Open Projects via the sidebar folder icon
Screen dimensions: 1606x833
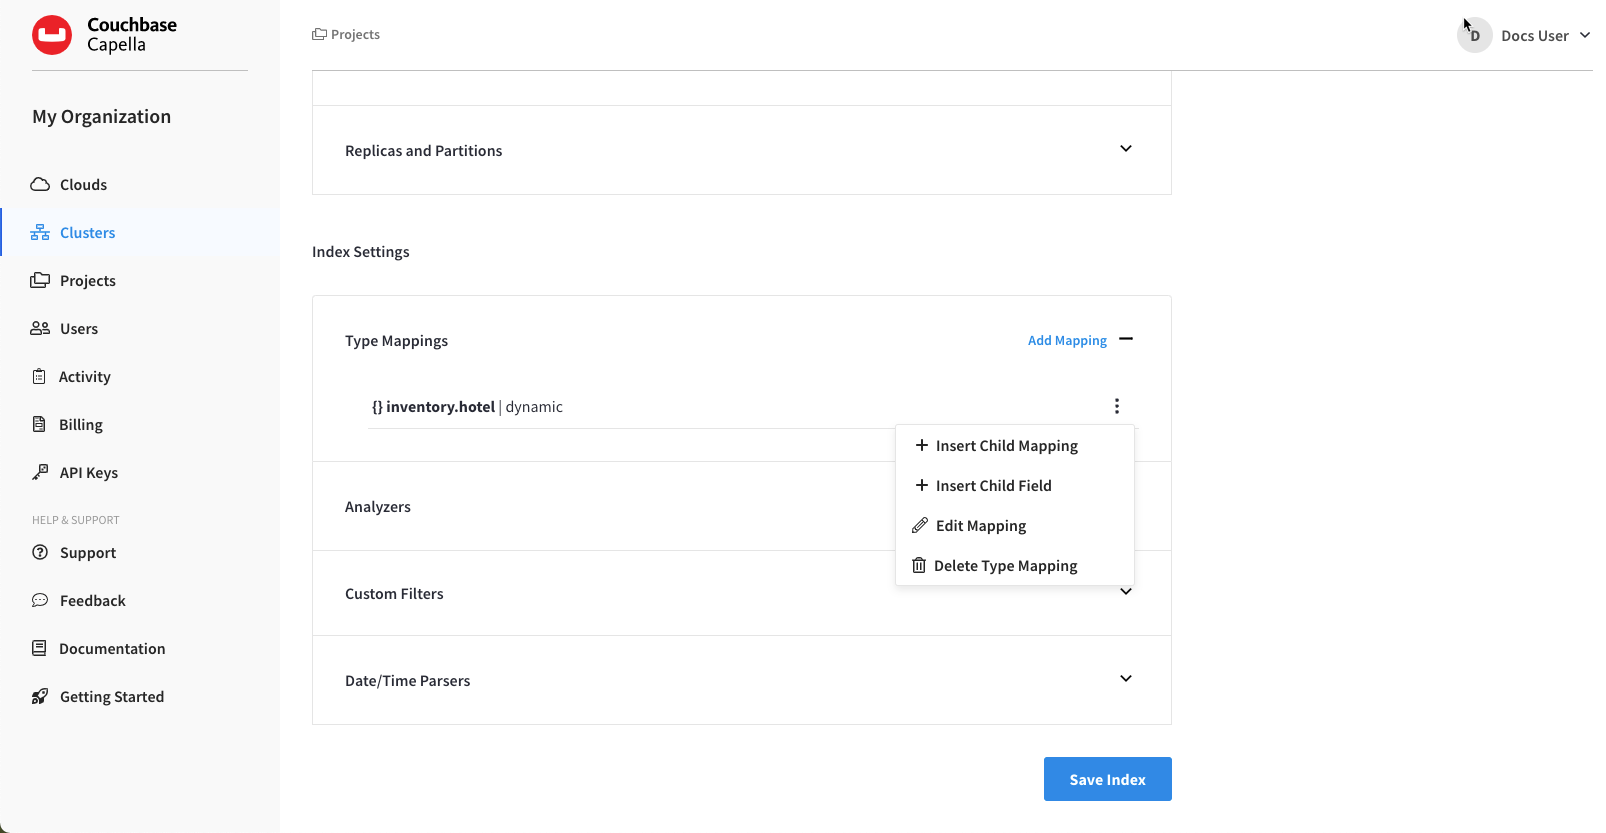40,281
